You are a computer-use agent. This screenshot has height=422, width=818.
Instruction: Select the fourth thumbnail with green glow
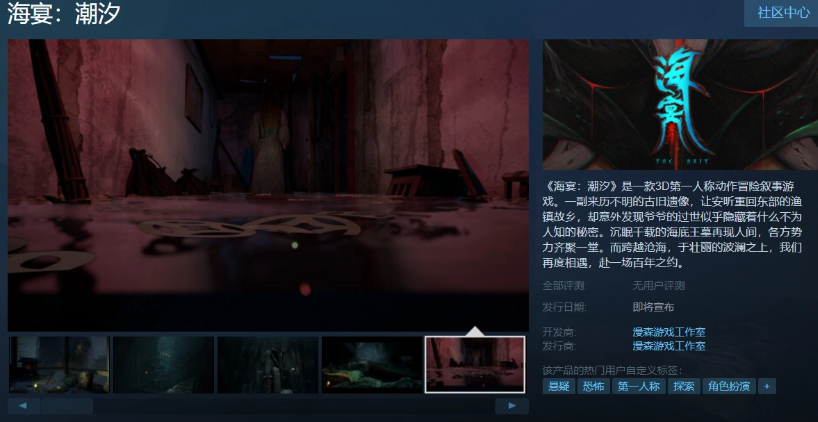372,365
